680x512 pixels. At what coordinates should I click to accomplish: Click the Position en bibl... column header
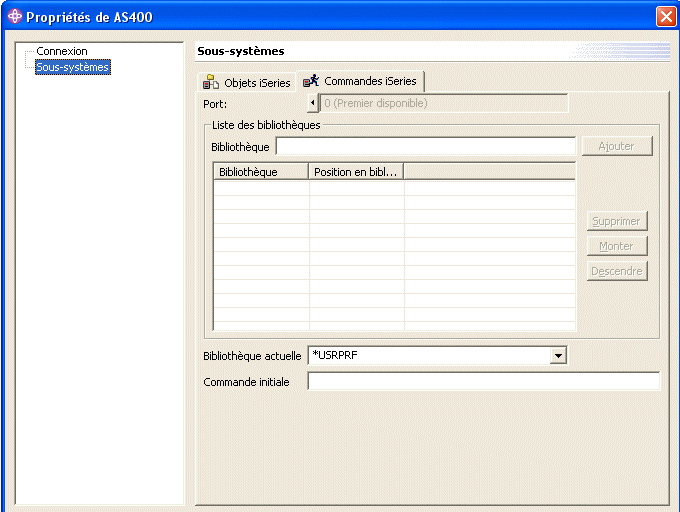pyautogui.click(x=356, y=172)
